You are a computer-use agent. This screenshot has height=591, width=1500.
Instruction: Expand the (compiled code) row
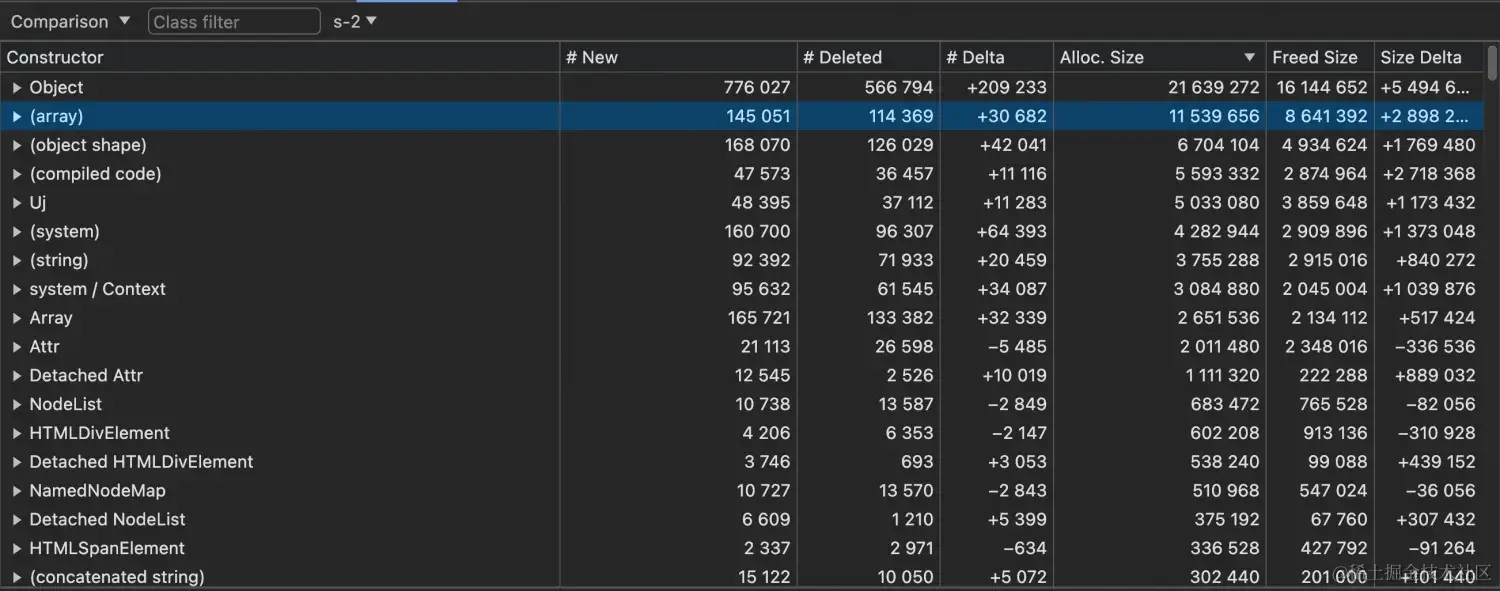(x=16, y=174)
